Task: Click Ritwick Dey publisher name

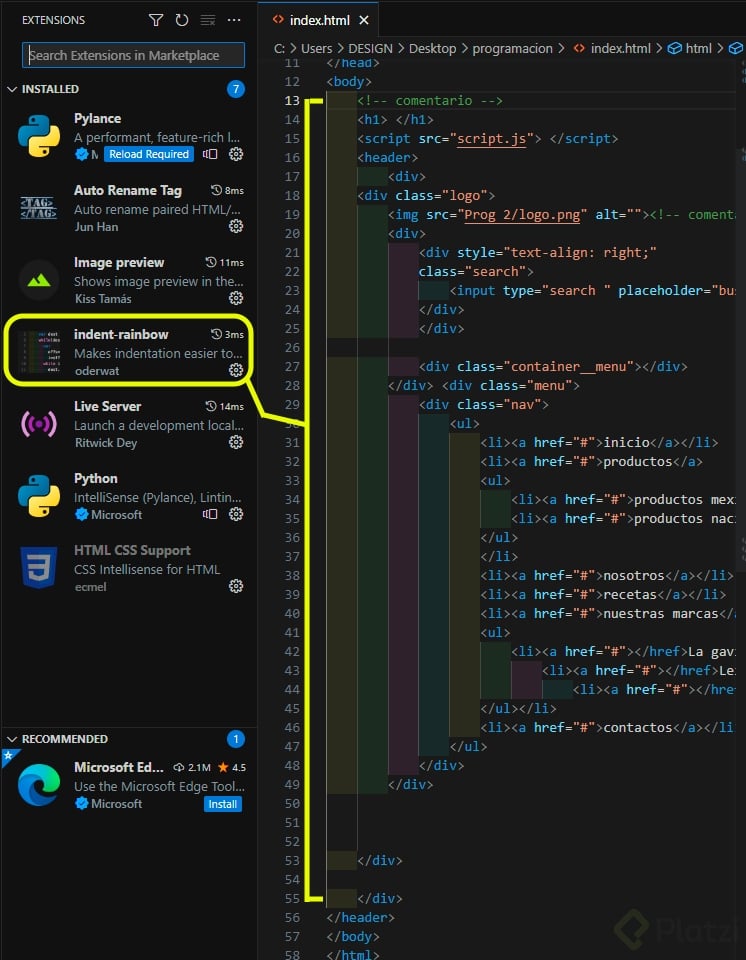Action: coord(106,443)
